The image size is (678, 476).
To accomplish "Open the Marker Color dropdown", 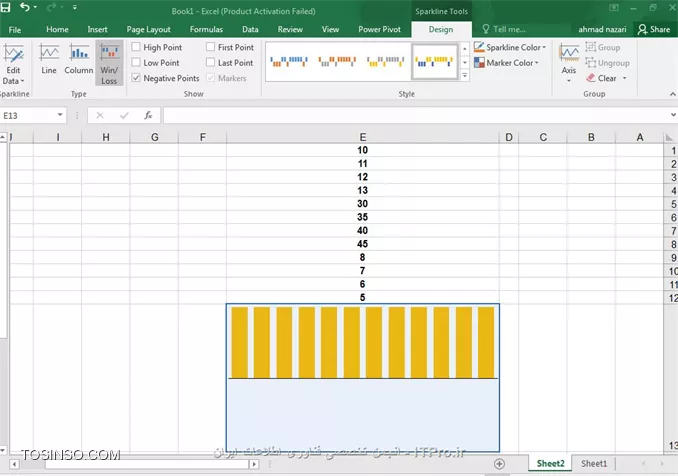I will point(507,63).
